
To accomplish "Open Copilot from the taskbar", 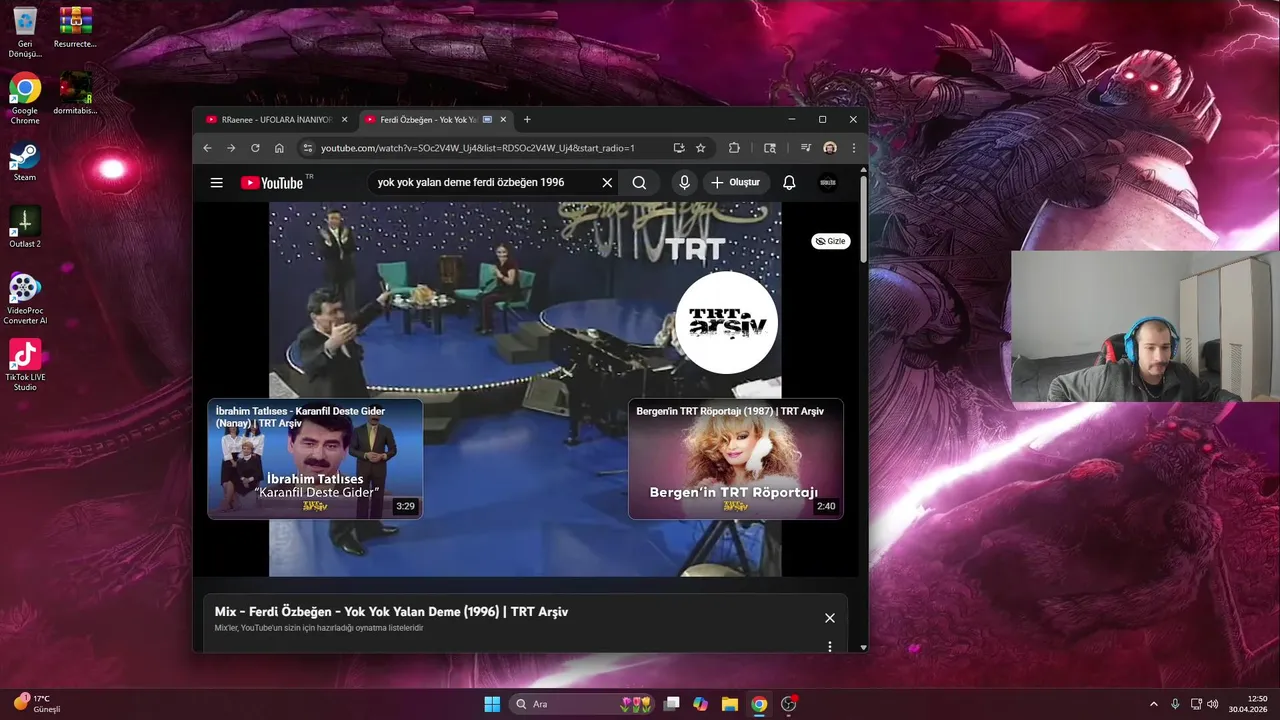I will [x=701, y=704].
